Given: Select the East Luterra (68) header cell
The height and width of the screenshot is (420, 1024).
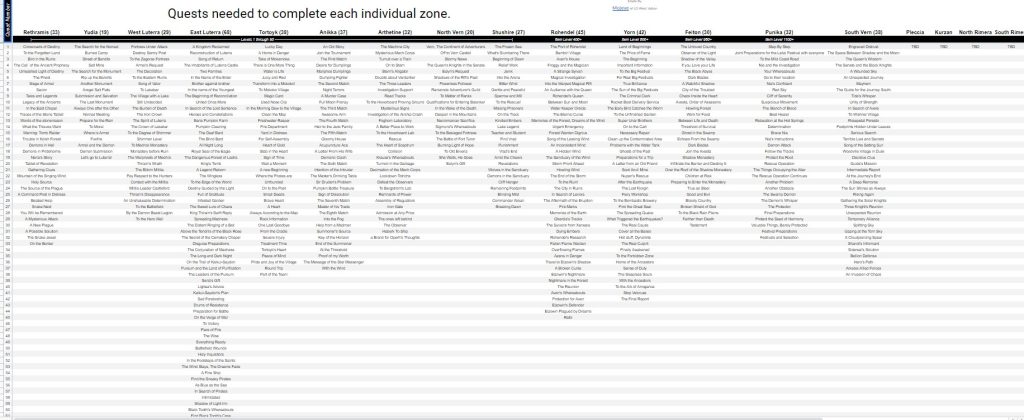Looking at the screenshot, I should 210,32.
